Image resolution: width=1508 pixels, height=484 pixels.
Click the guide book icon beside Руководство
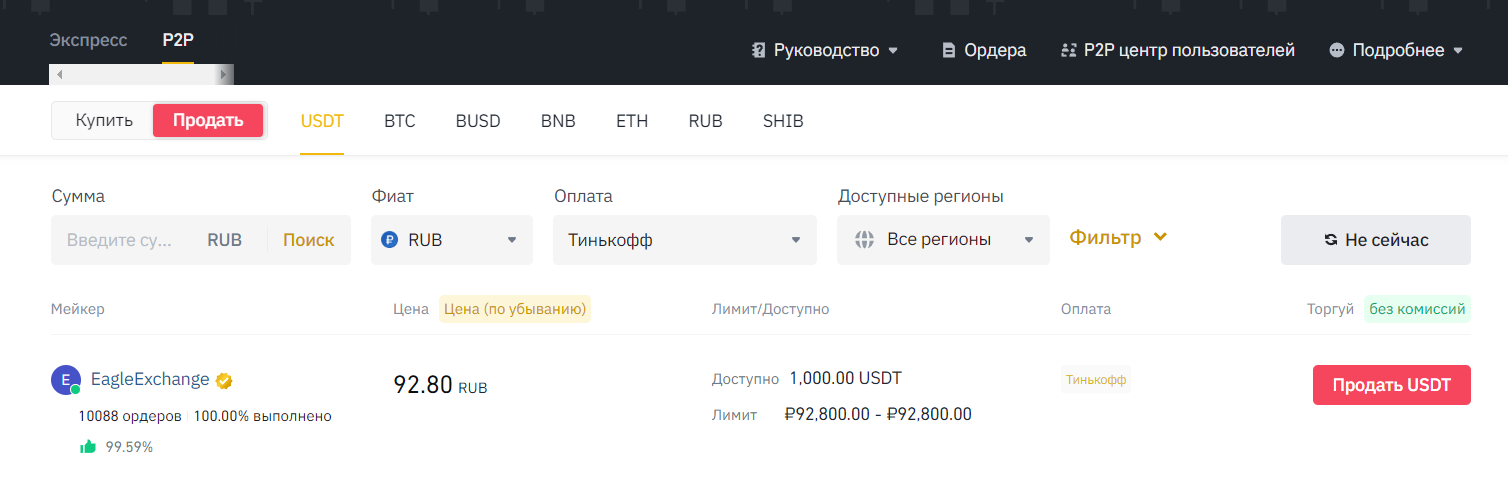tap(758, 50)
